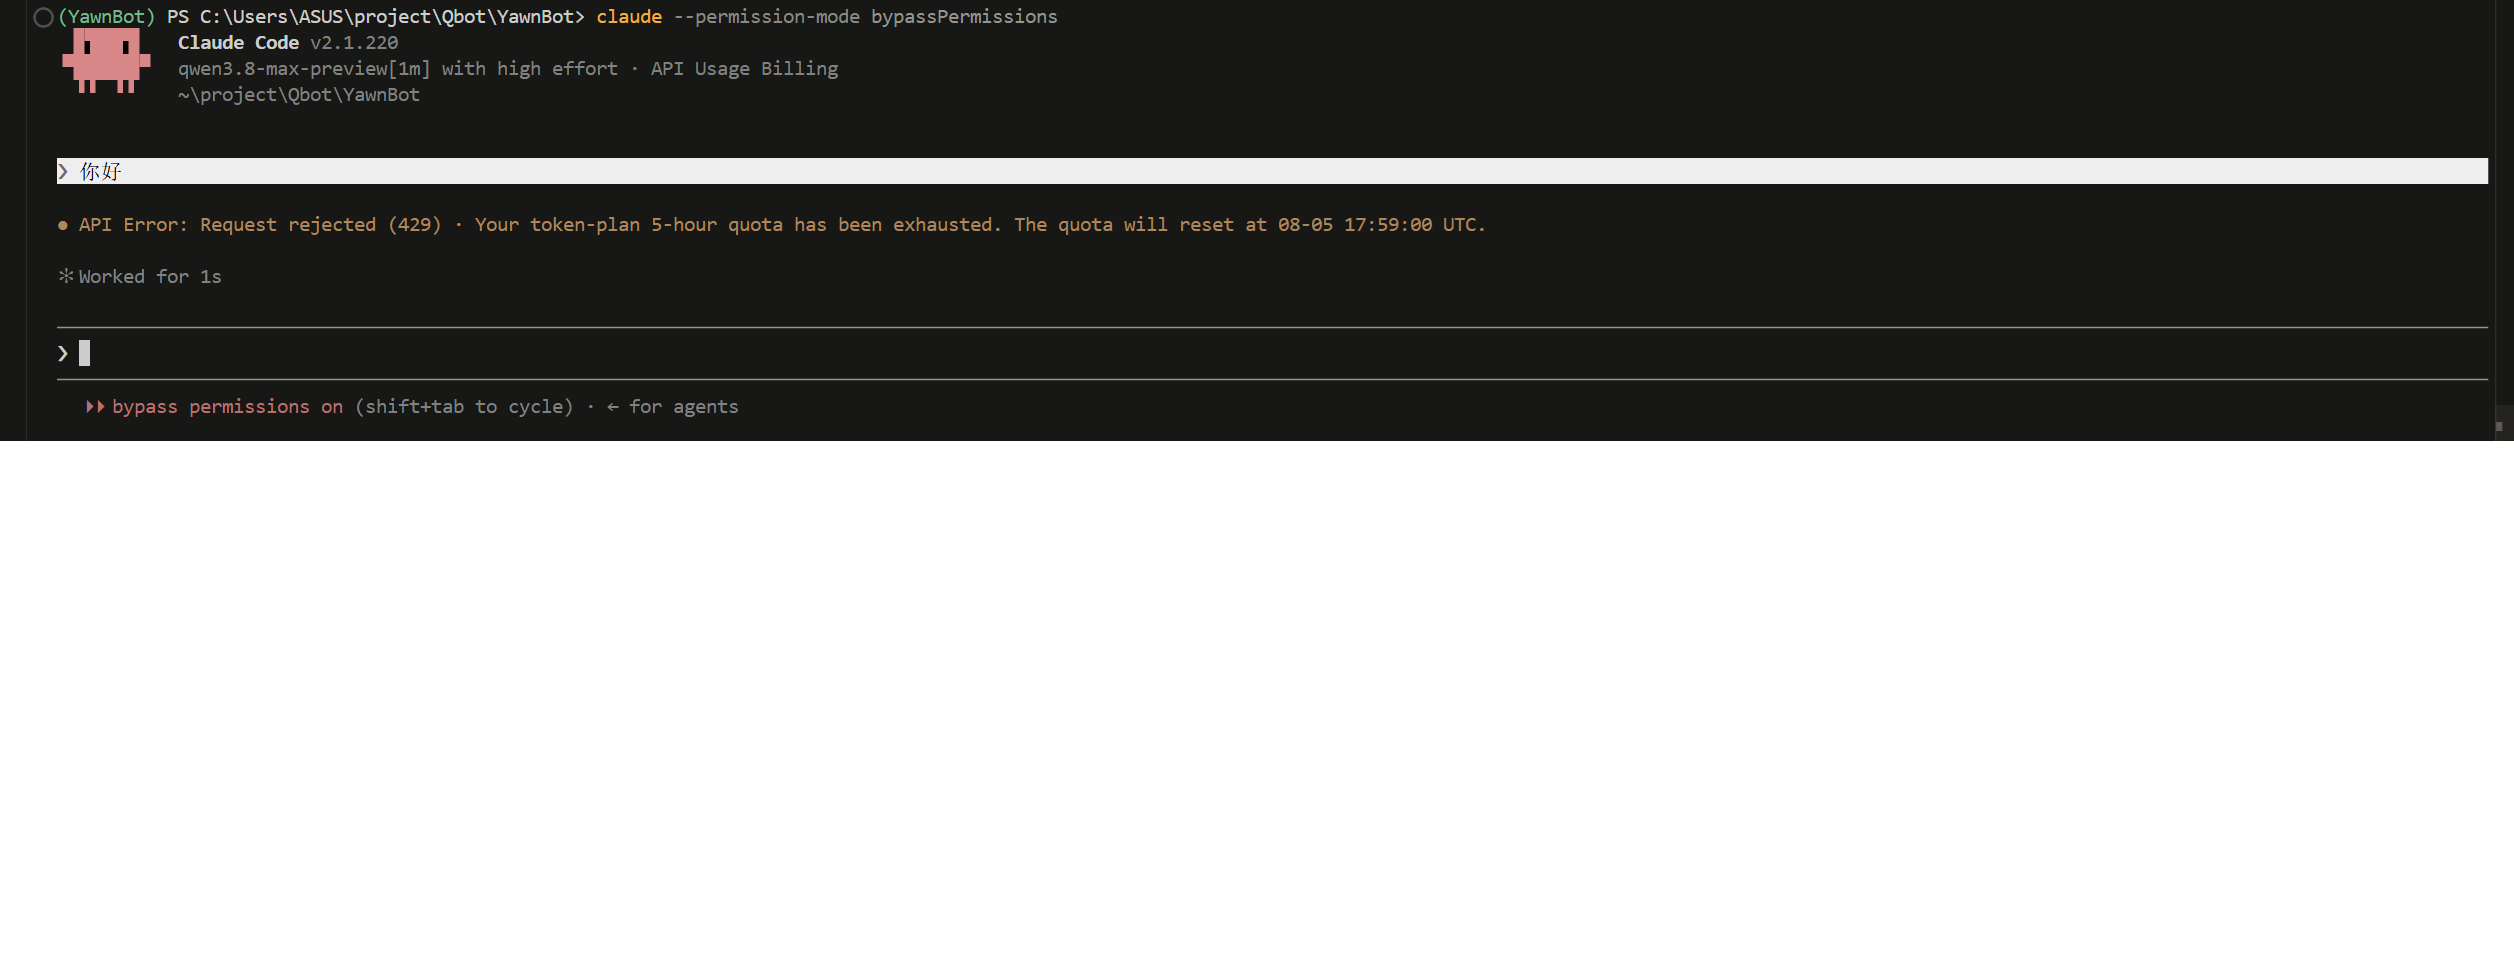Click the submitted '你好' message line
The image size is (2514, 960).
1272,171
